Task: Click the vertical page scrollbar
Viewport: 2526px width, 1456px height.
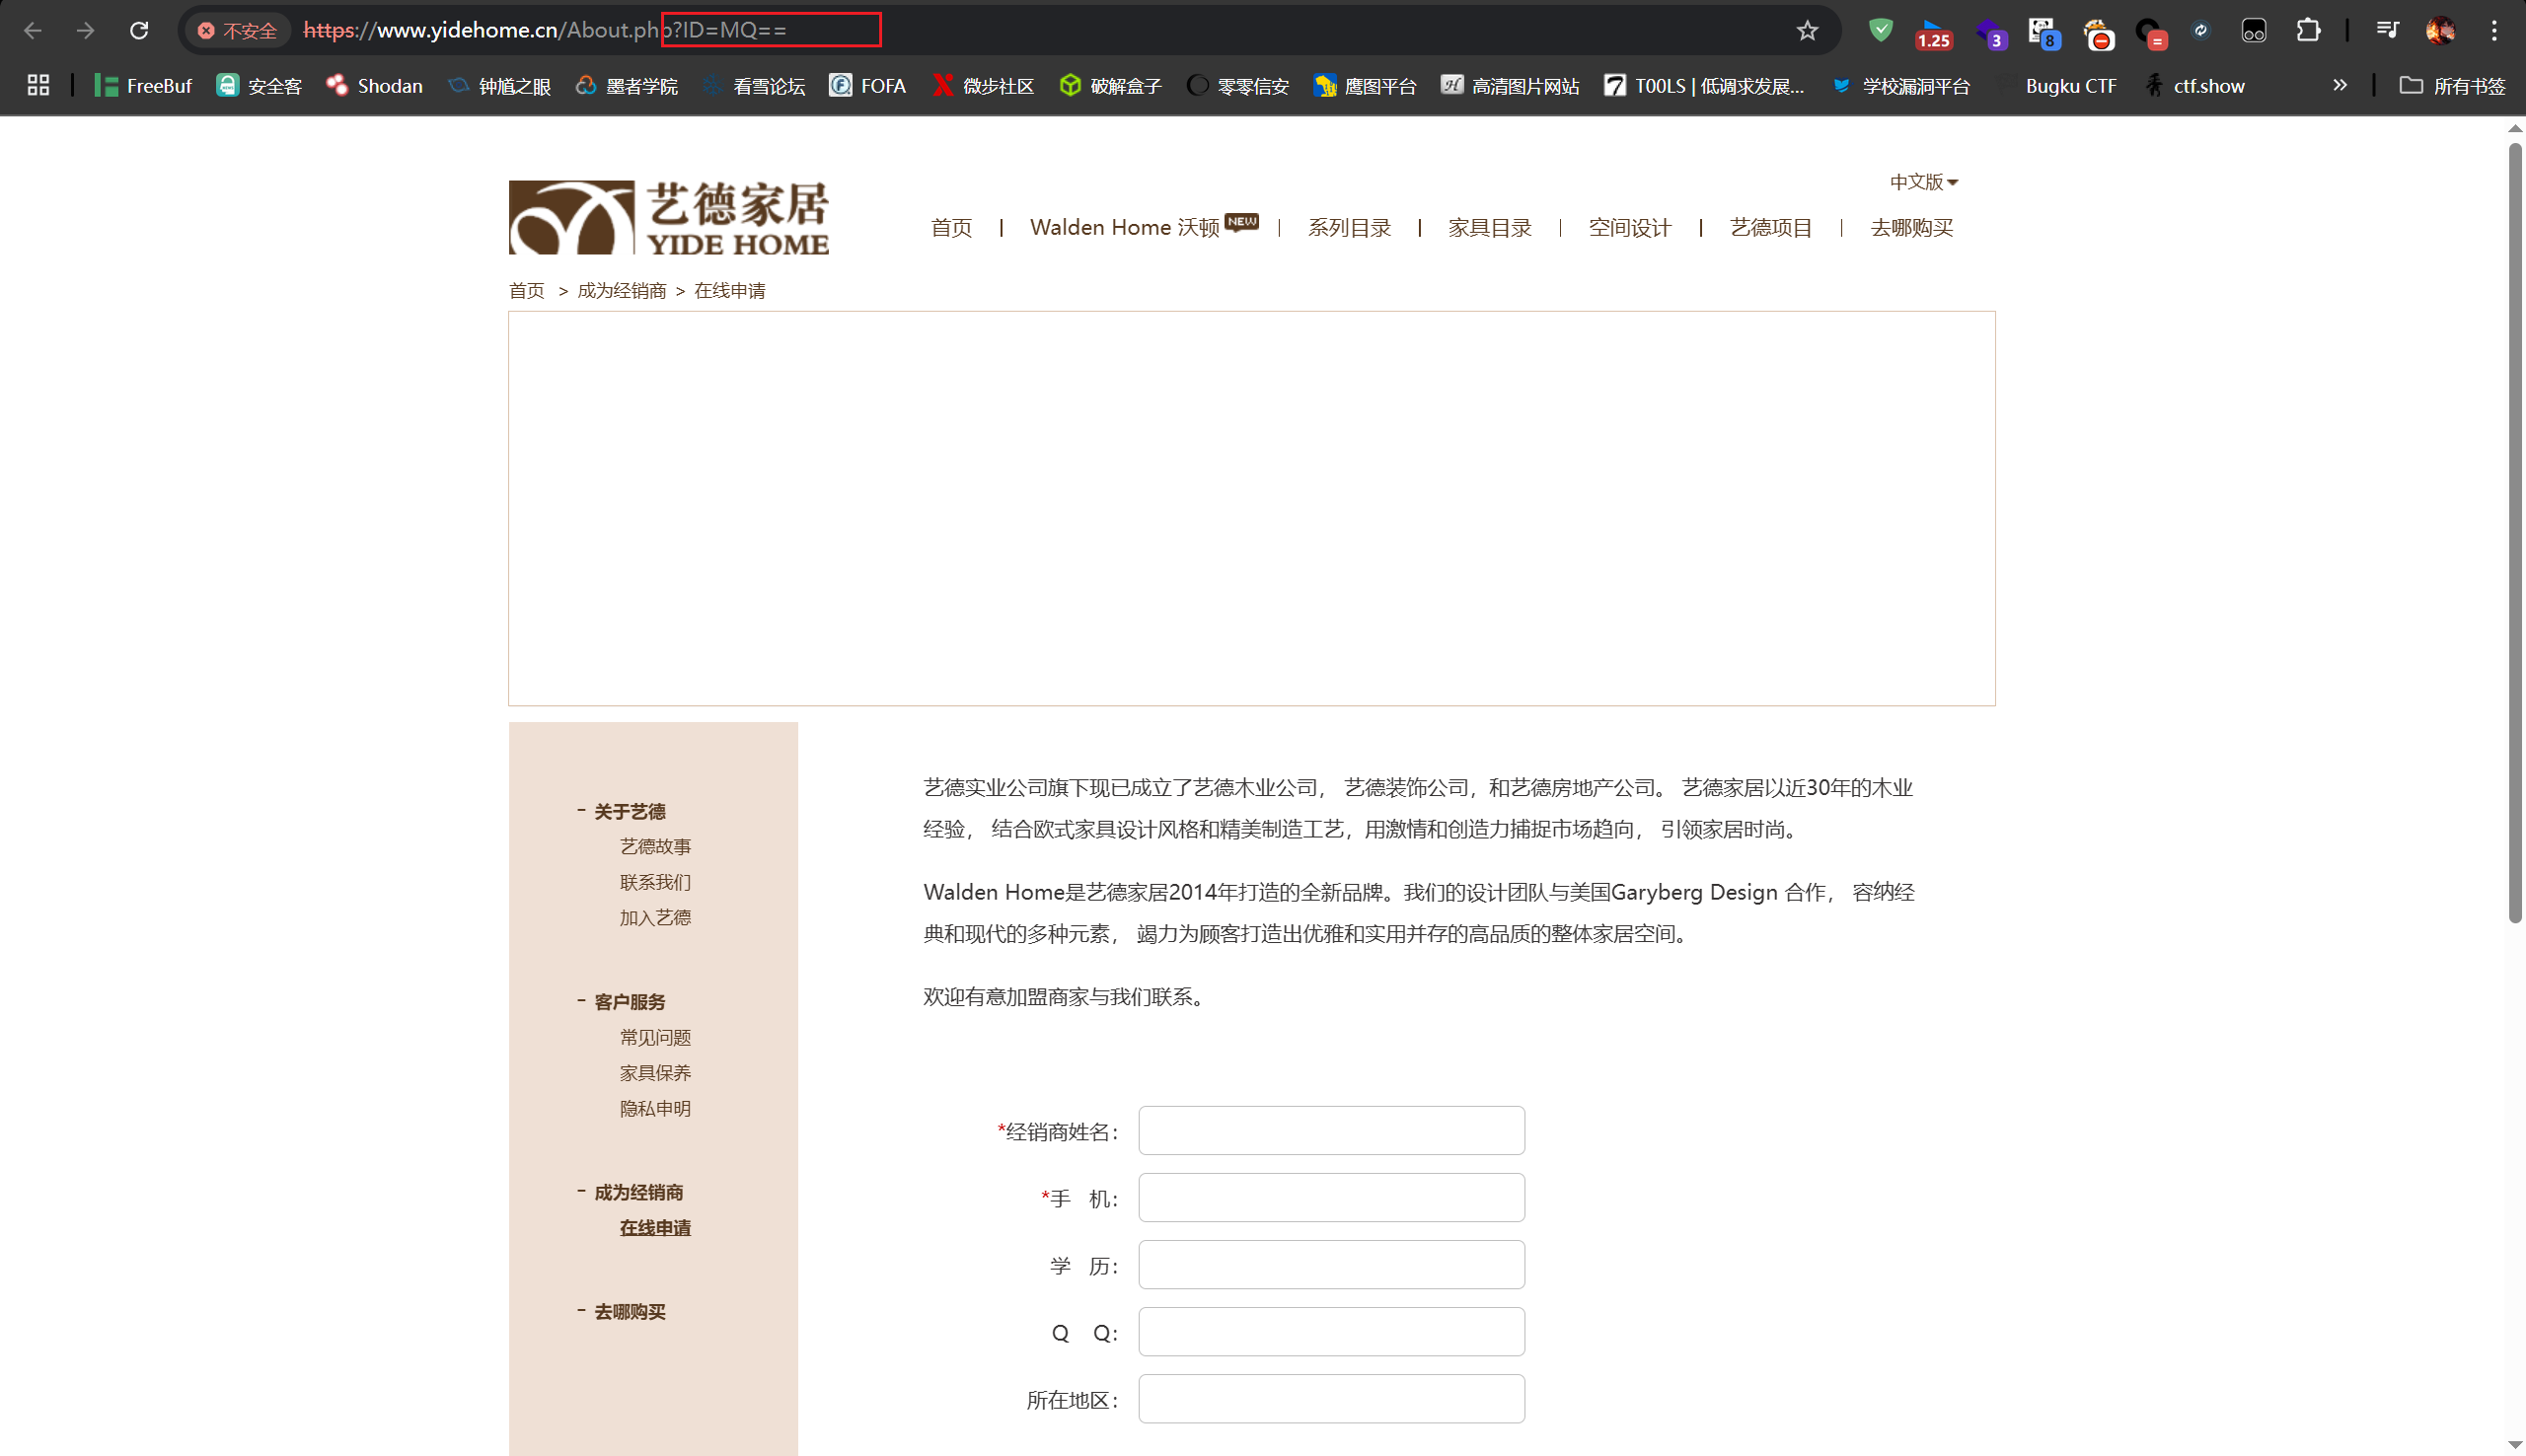Action: (2514, 530)
